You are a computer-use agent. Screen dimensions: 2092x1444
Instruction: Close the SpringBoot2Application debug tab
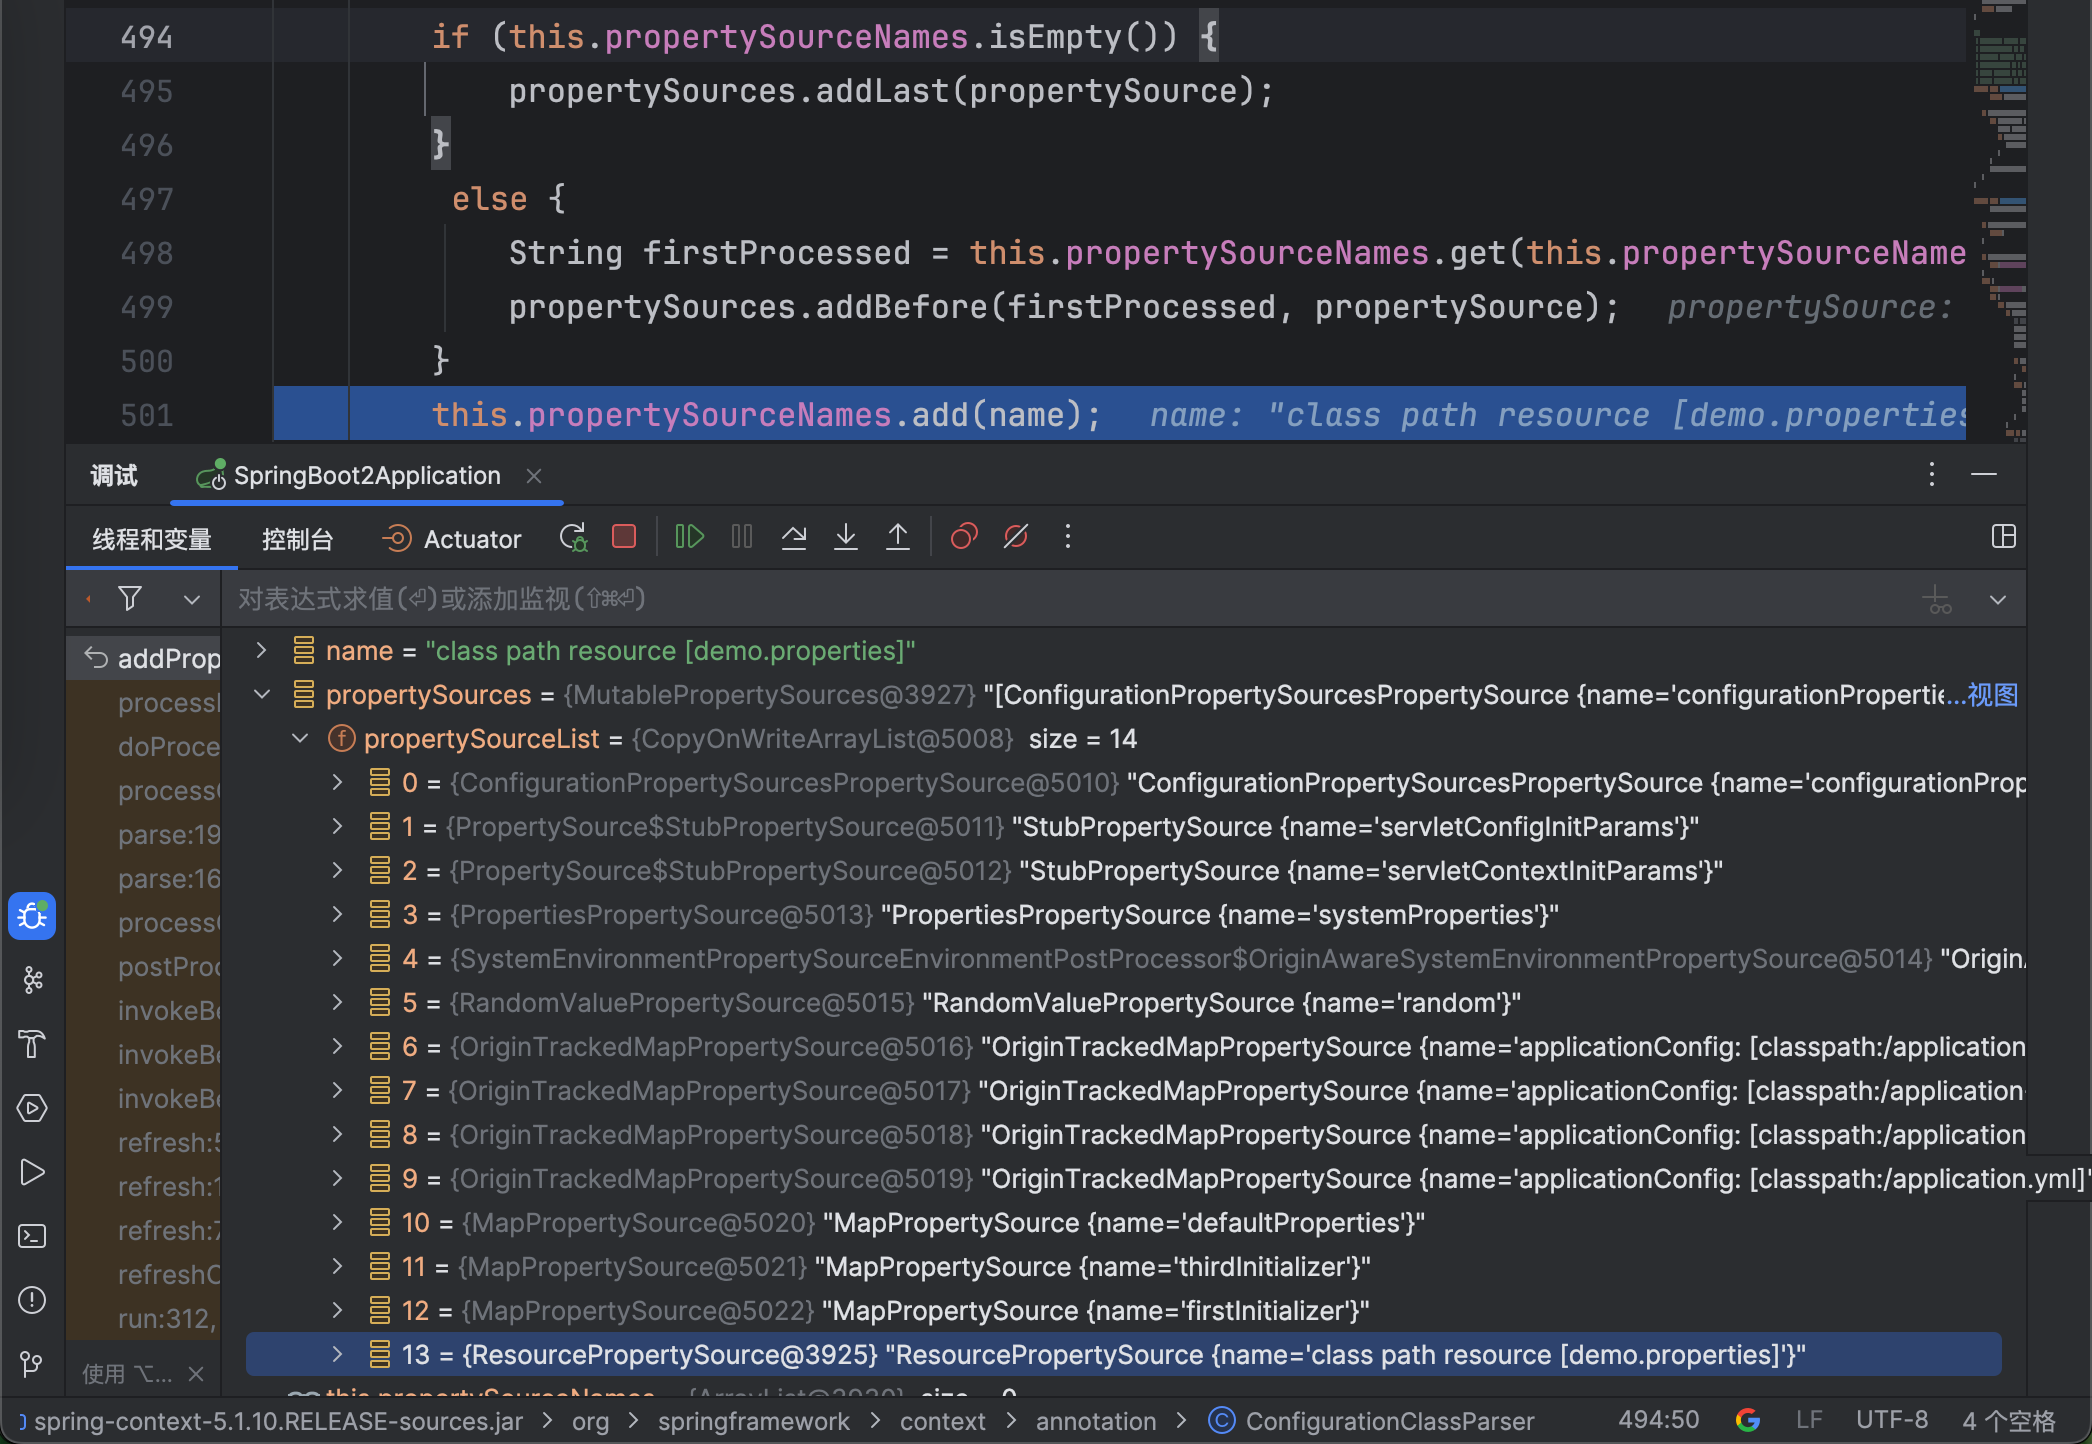[x=534, y=476]
